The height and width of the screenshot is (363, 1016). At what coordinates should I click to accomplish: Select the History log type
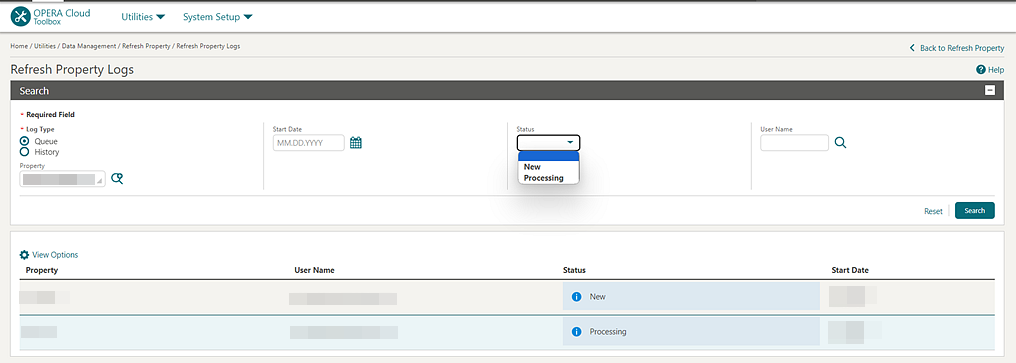pos(25,152)
